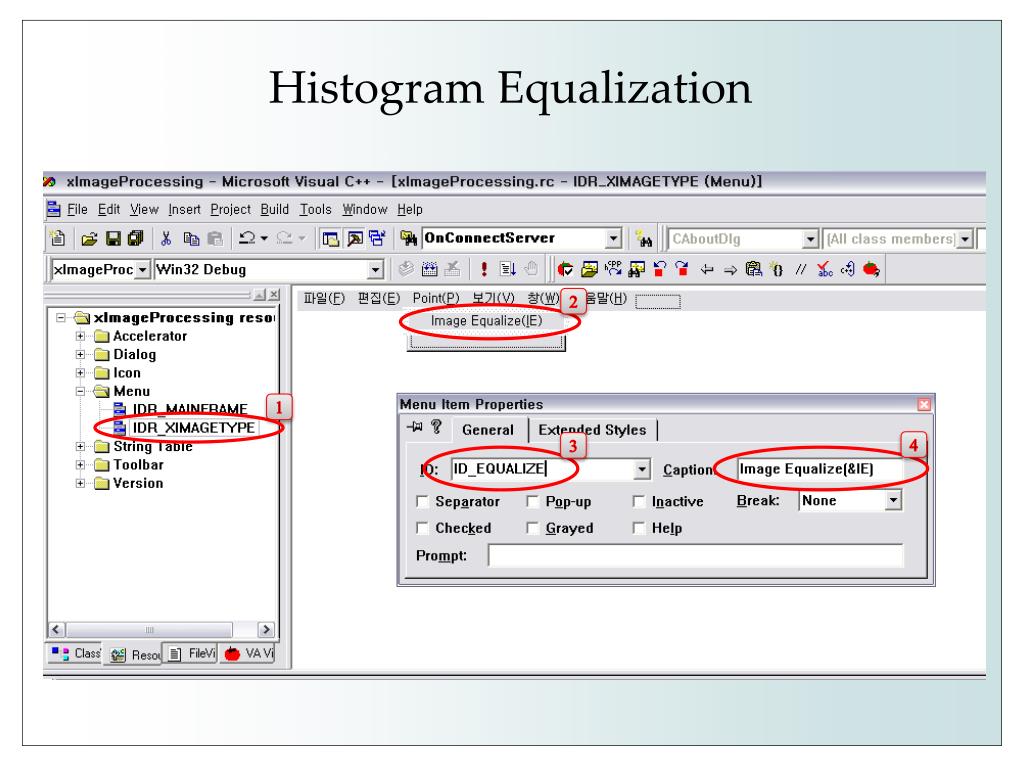Open the xImageProc project dropdown
Viewport: 1024px width, 768px height.
pyautogui.click(x=142, y=269)
